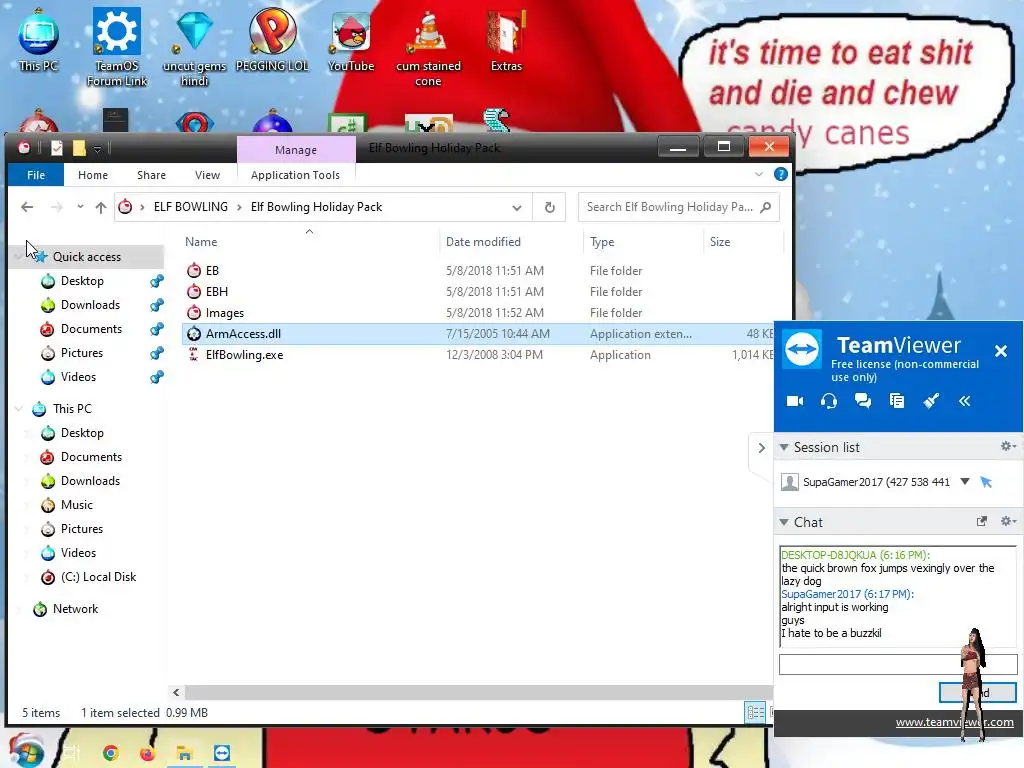The image size is (1024, 768).
Task: Open TeamOS Forum Link desktop shortcut
Action: pyautogui.click(x=117, y=47)
